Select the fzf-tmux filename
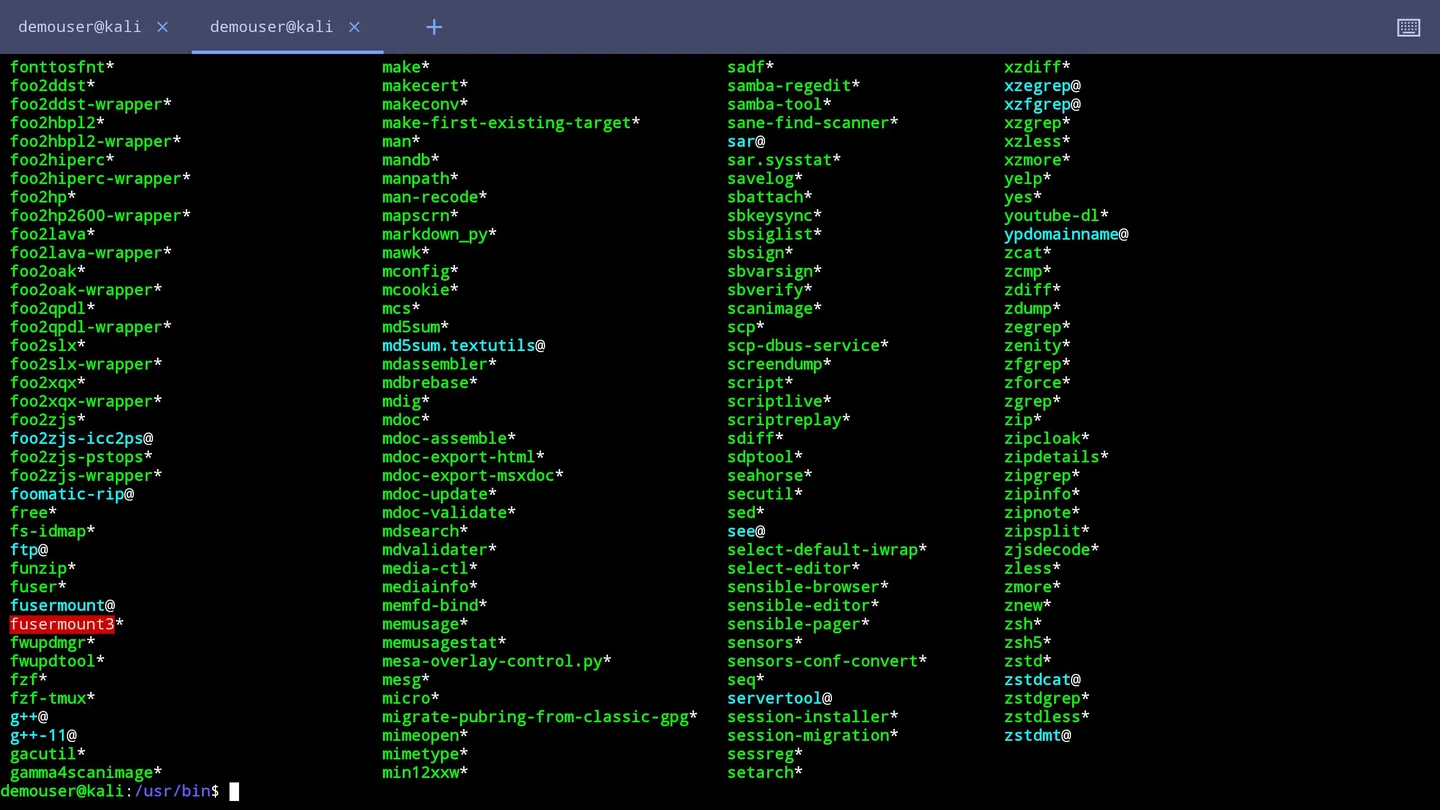 click(x=48, y=698)
